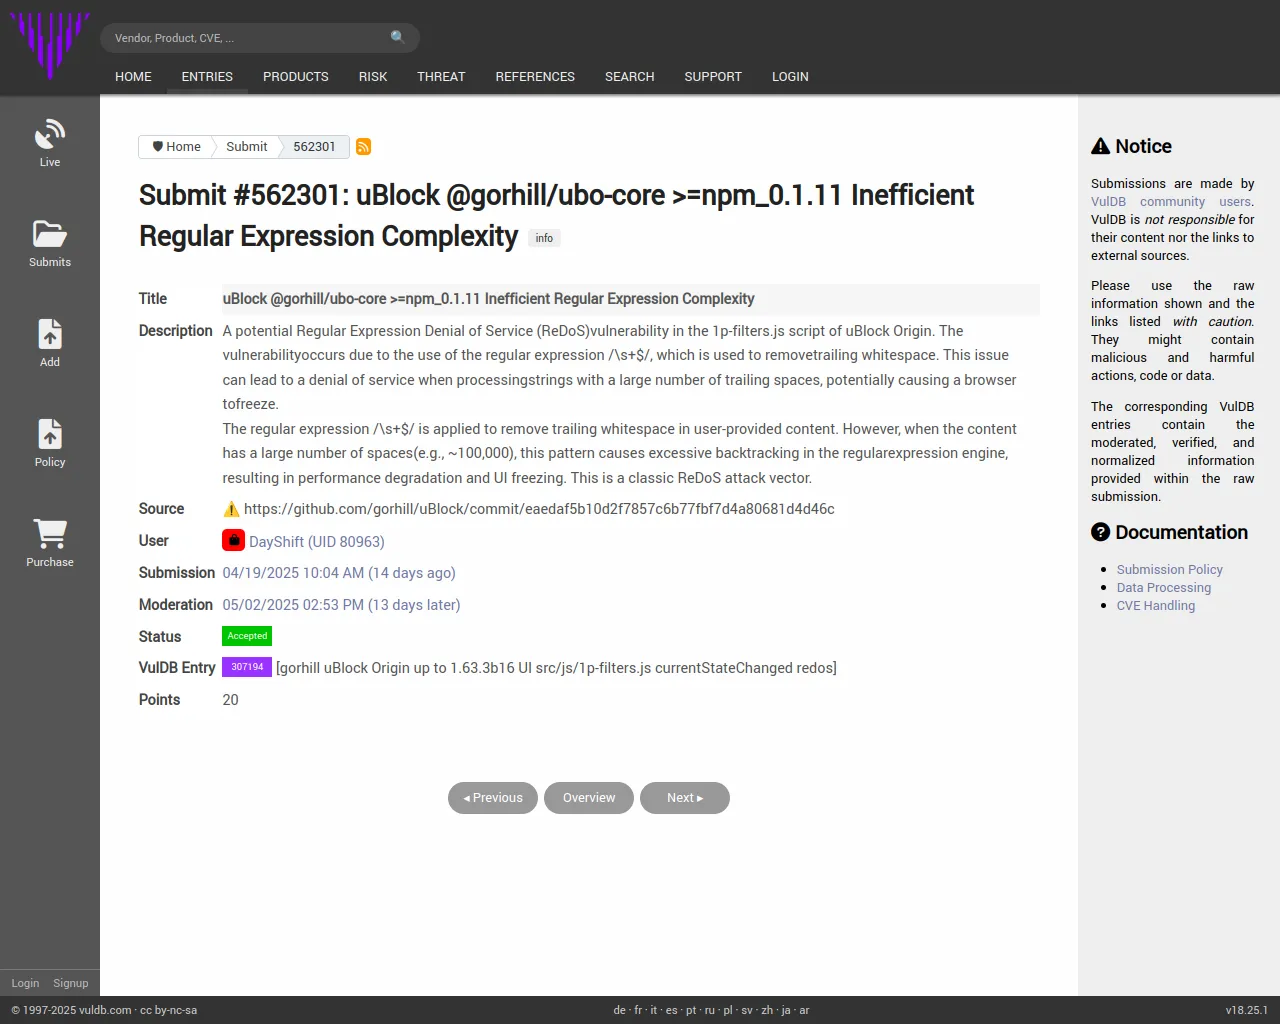1280x1024 pixels.
Task: Open DayShift (UID 80963) user profile
Action: click(x=316, y=542)
